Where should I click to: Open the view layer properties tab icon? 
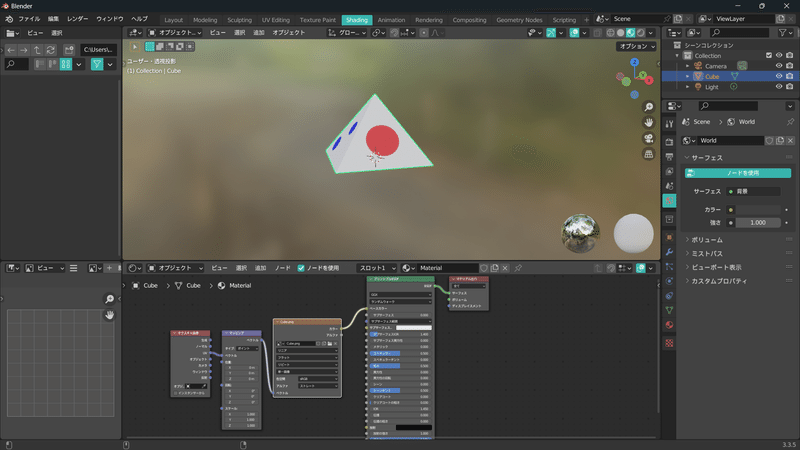coord(669,171)
